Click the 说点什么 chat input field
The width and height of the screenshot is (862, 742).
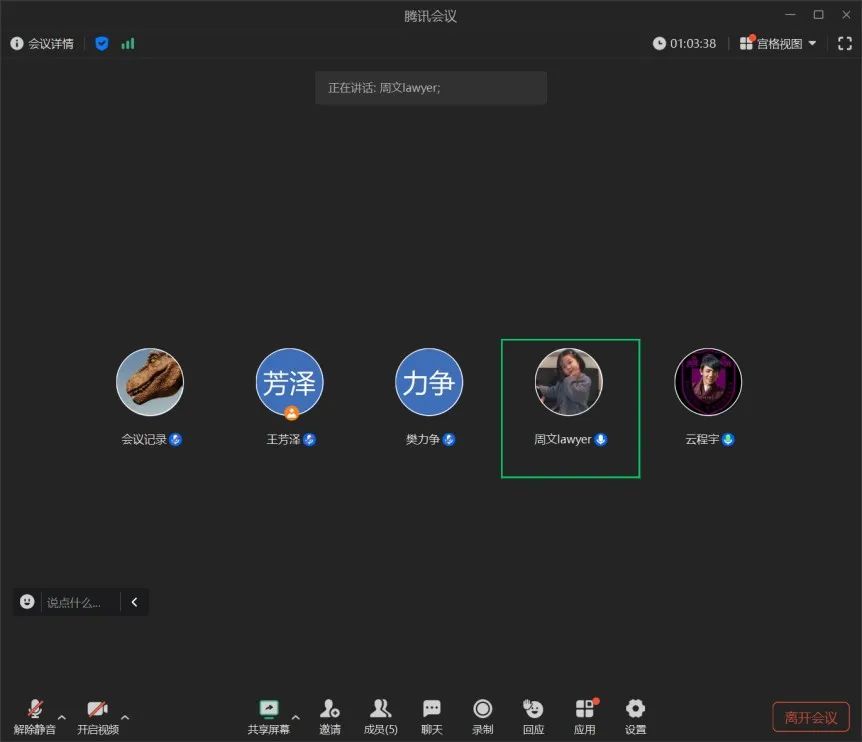[x=80, y=602]
